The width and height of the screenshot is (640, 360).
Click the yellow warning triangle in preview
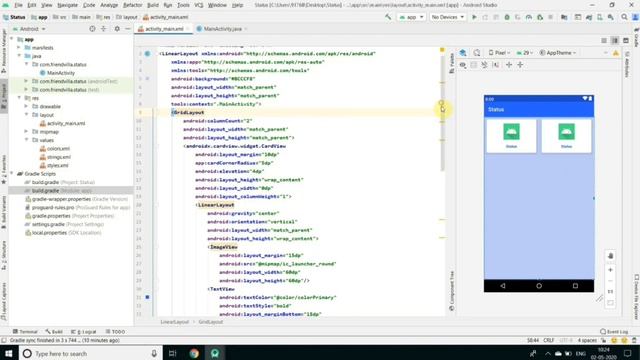click(x=616, y=53)
